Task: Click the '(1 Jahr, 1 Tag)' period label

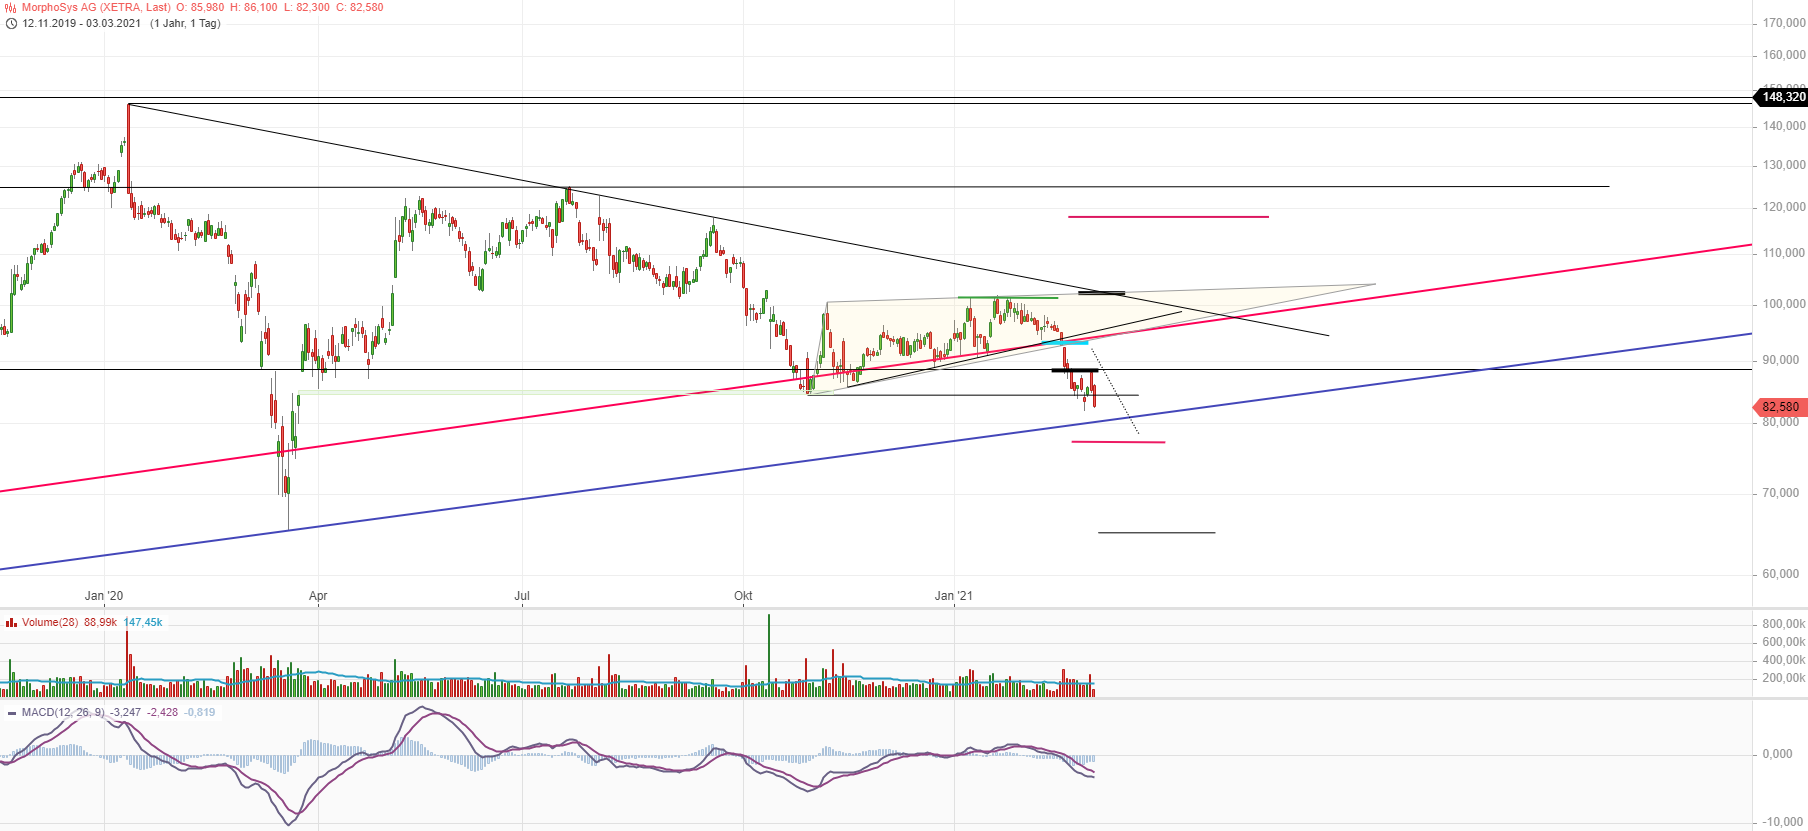Action: pos(185,23)
